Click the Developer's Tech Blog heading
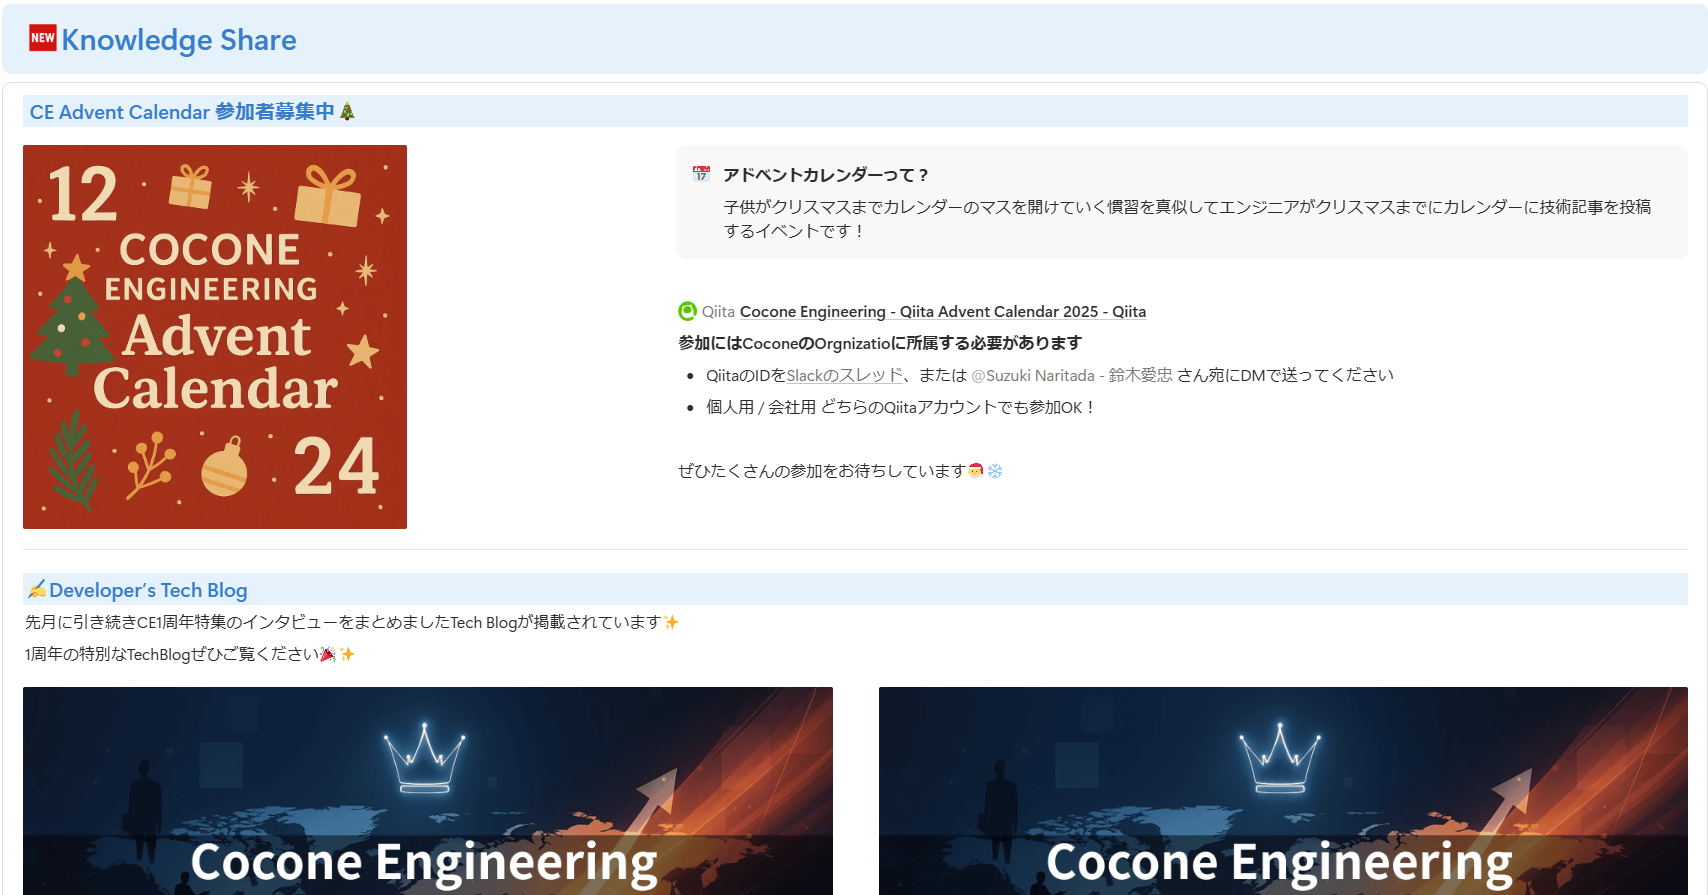Viewport: 1708px width, 895px height. [x=148, y=590]
